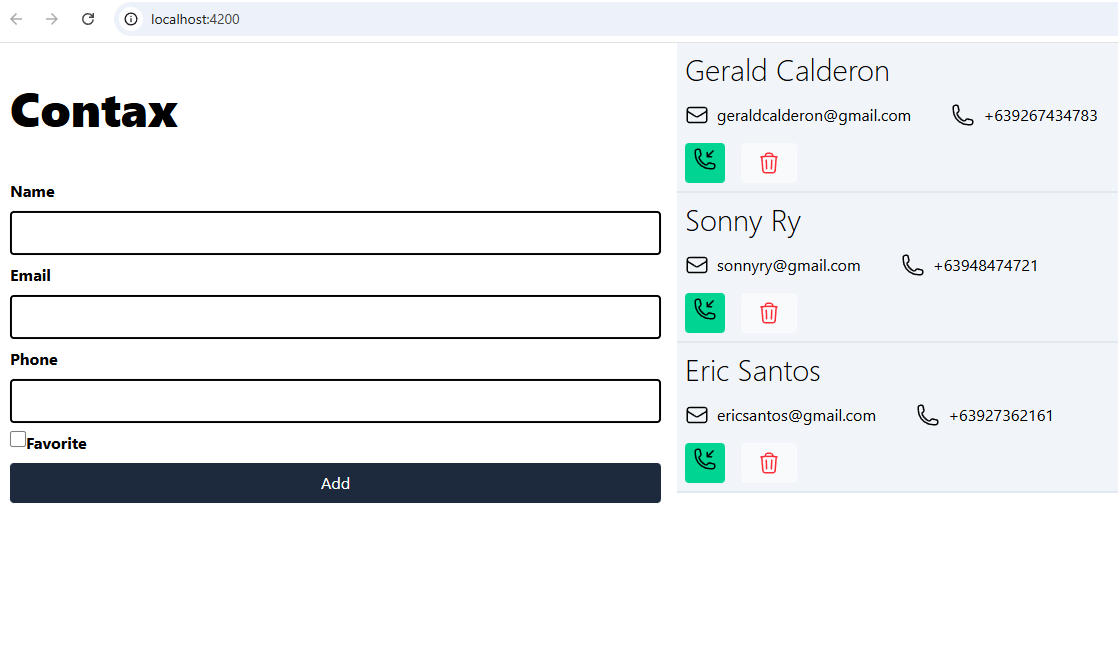Click the ericsantos@gmail.com email text
Image resolution: width=1118 pixels, height=658 pixels.
796,416
